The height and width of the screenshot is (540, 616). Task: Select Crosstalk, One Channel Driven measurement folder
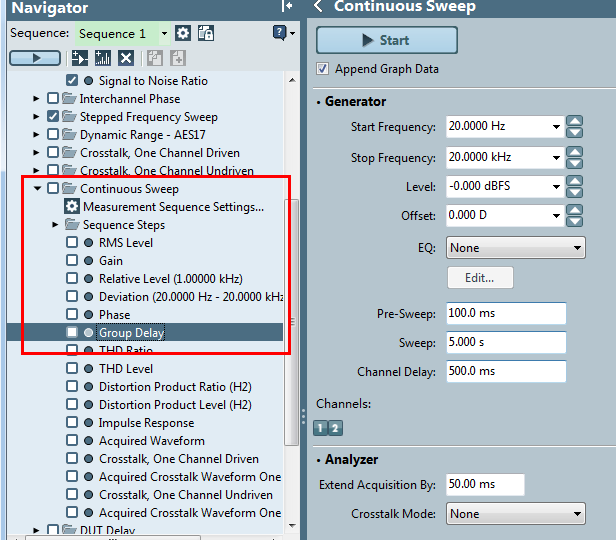(x=160, y=153)
